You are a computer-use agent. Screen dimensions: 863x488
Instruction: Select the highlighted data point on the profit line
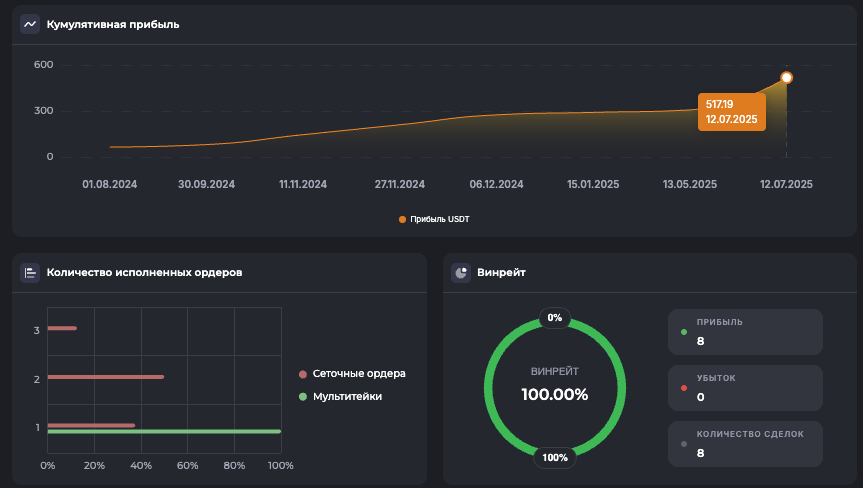click(x=786, y=78)
